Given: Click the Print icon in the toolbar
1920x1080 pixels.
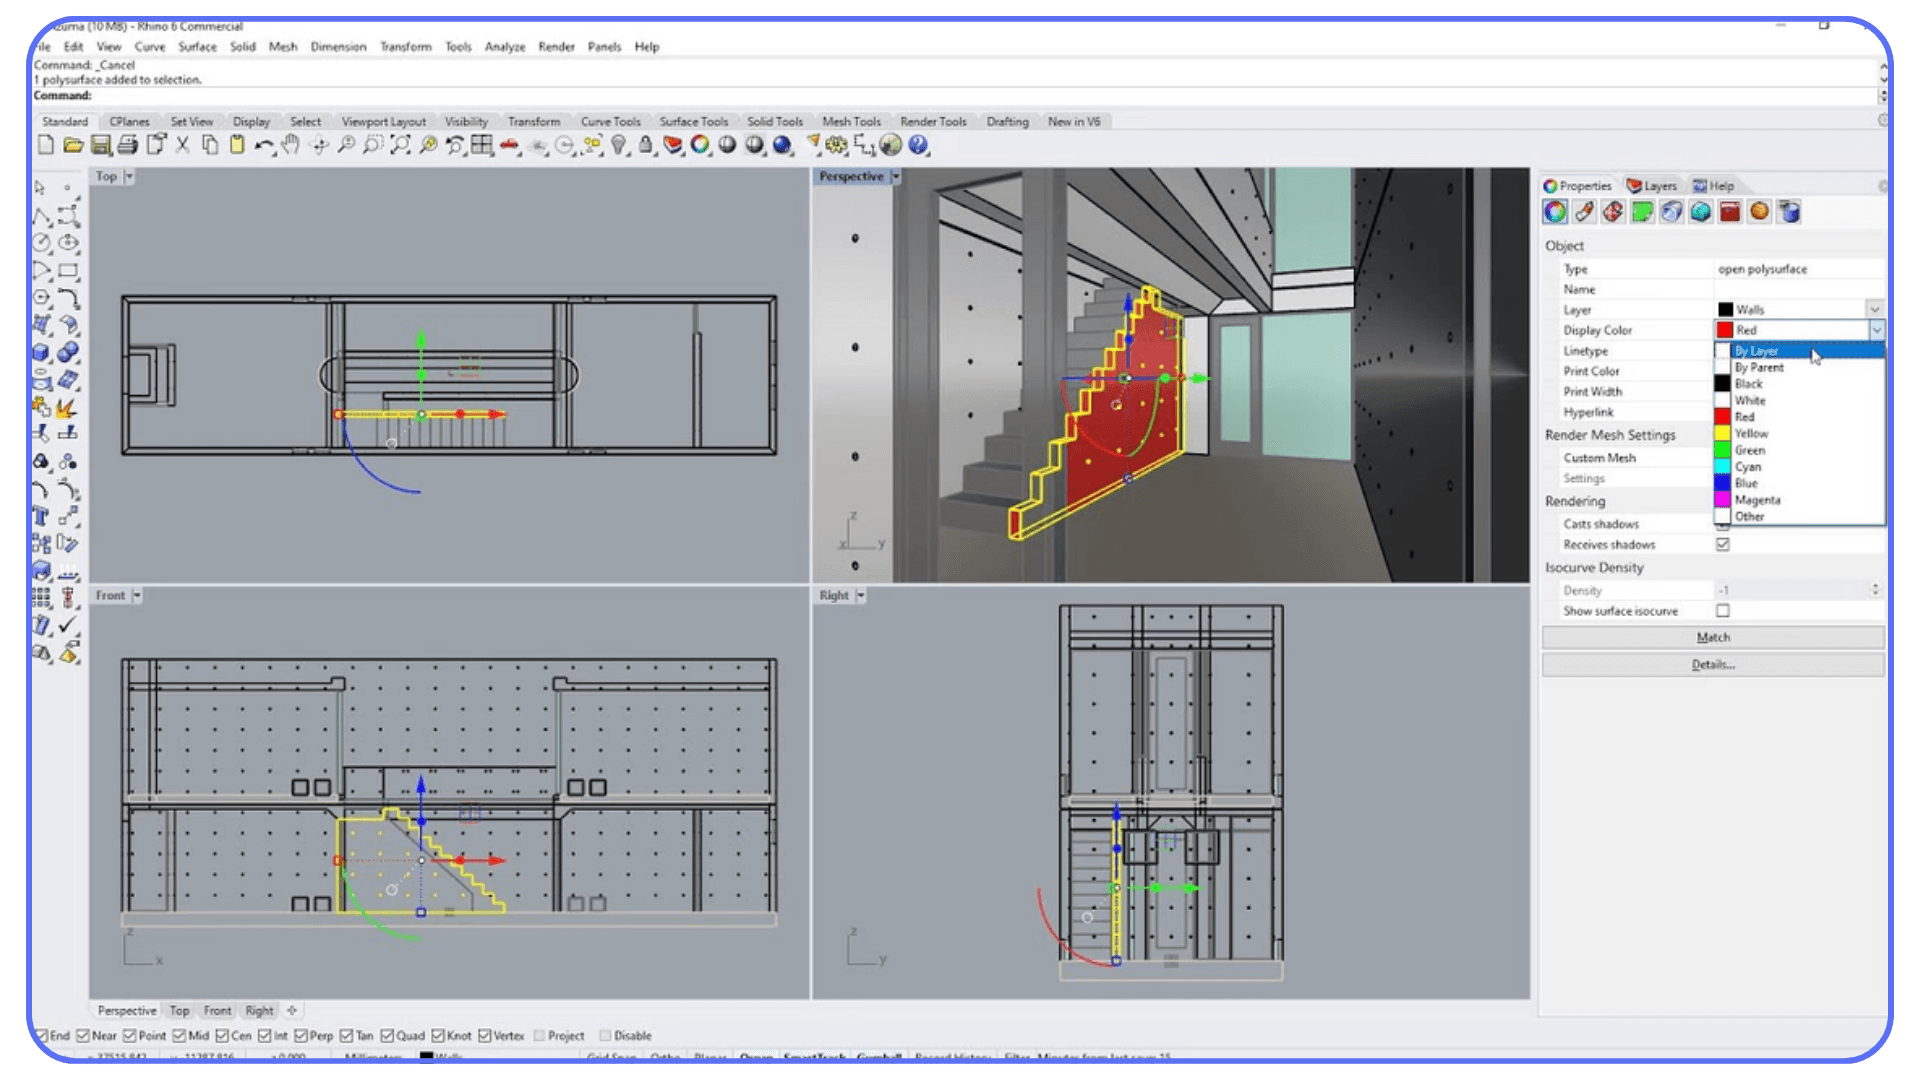Looking at the screenshot, I should pyautogui.click(x=127, y=145).
